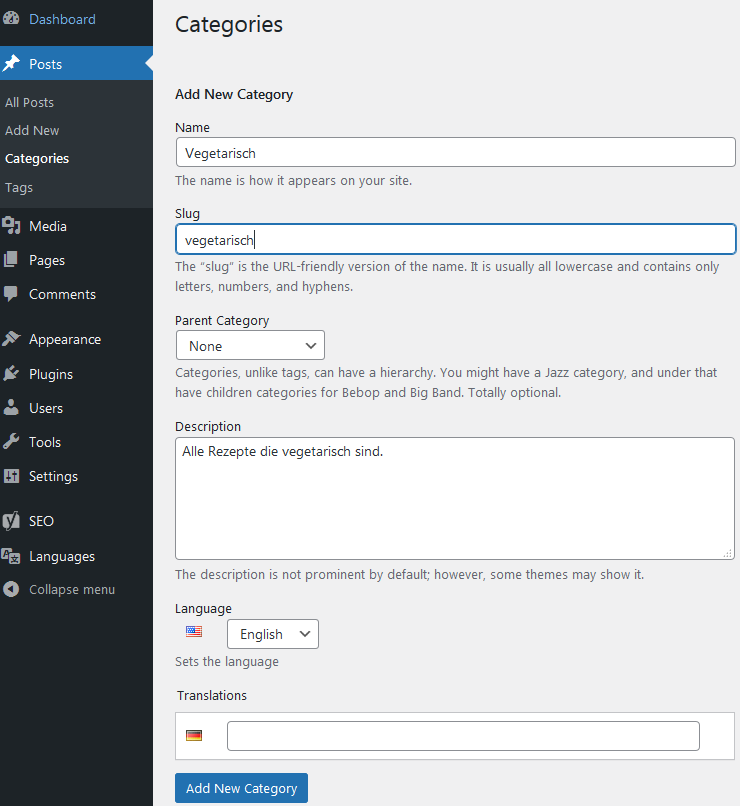Image resolution: width=740 pixels, height=806 pixels.
Task: Open the Language dropdown set to English
Action: point(273,634)
